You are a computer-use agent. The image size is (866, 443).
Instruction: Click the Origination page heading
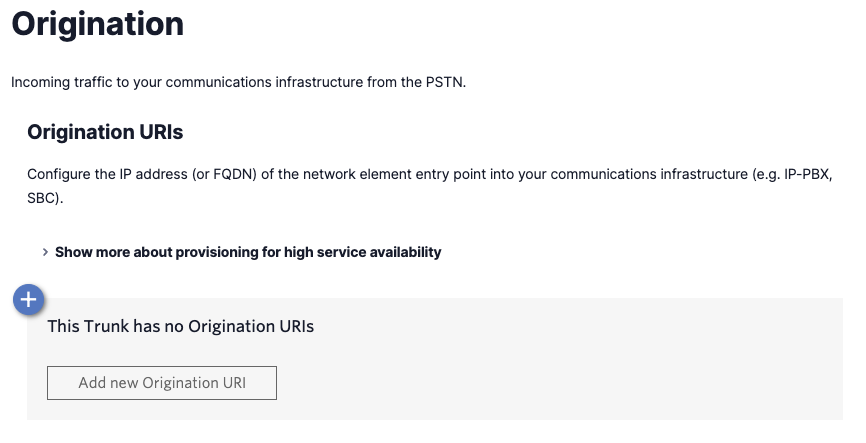point(97,24)
